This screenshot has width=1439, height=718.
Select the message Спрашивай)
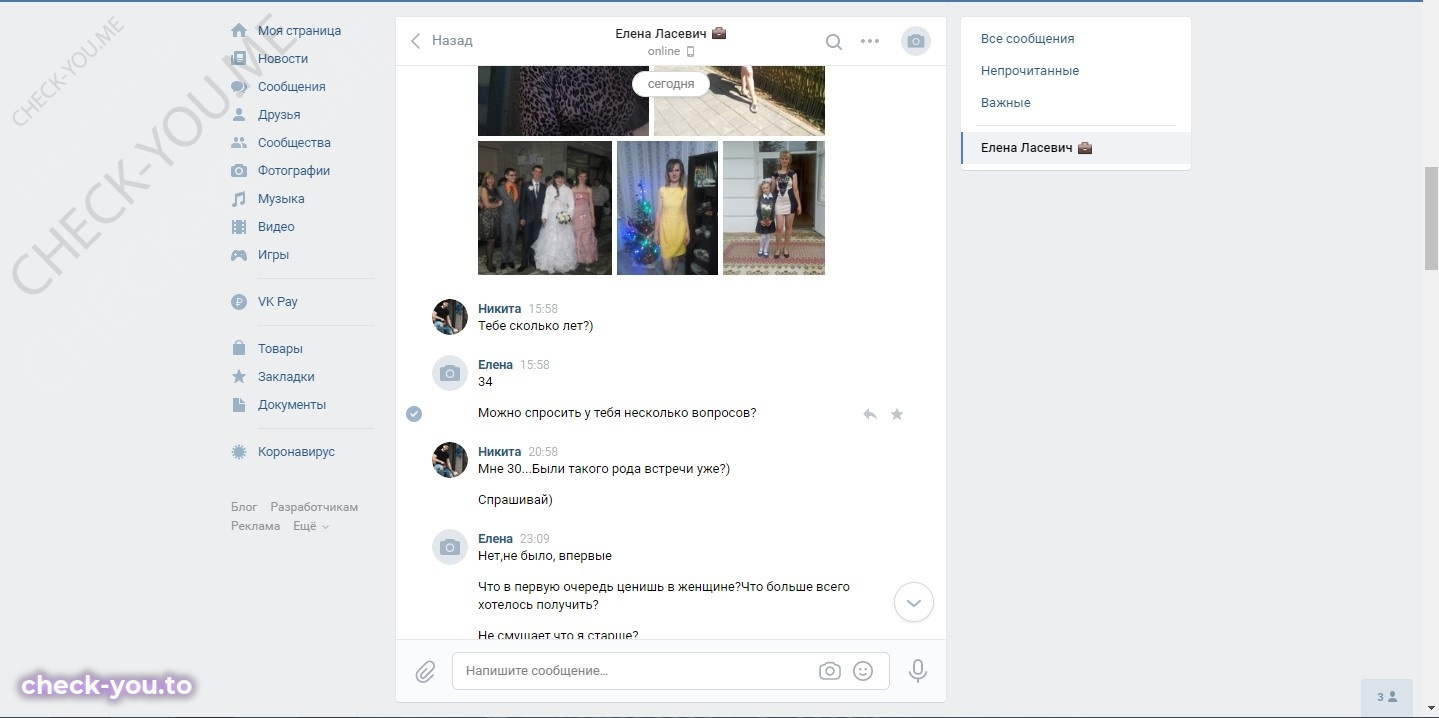tap(515, 500)
